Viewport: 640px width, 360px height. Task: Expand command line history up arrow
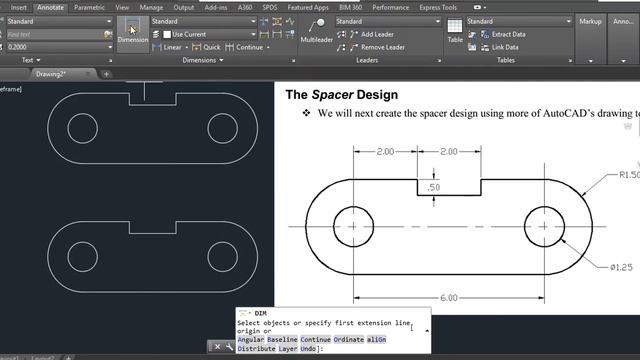point(427,331)
